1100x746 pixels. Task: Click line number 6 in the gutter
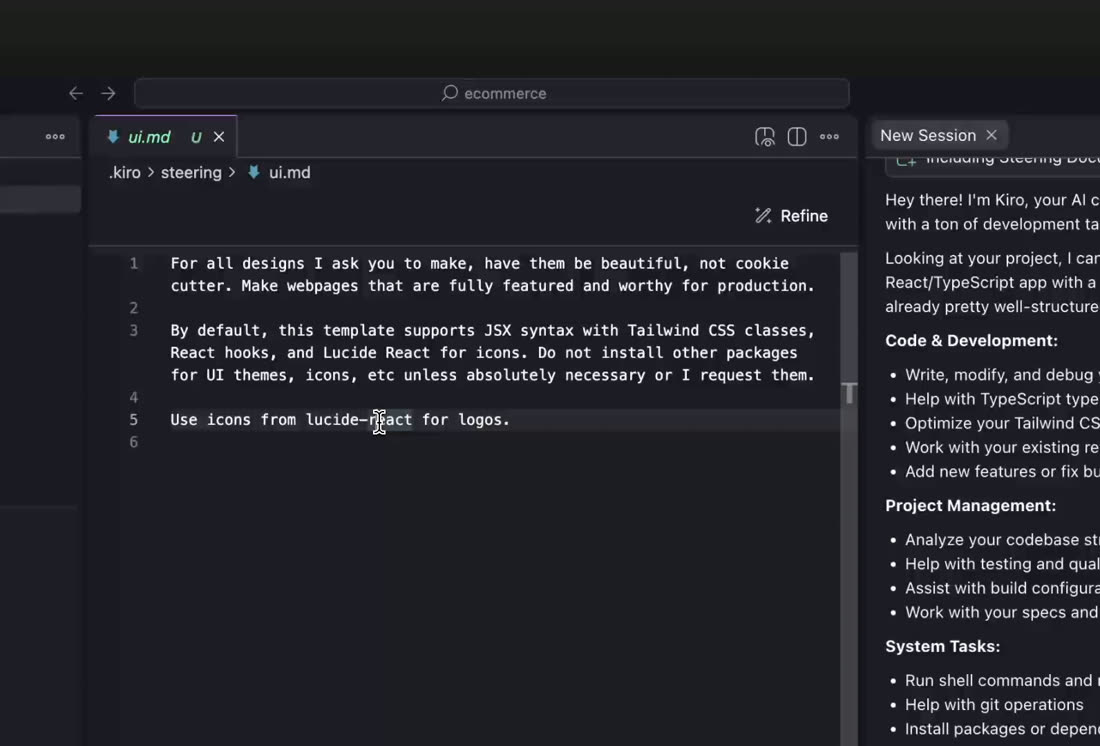(x=134, y=442)
